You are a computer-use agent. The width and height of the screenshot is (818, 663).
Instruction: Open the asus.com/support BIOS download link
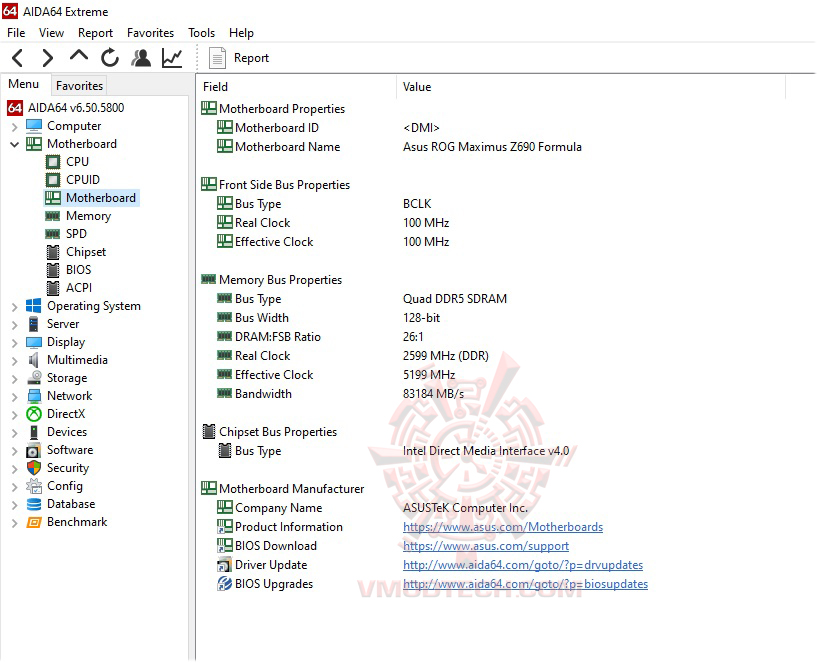486,546
